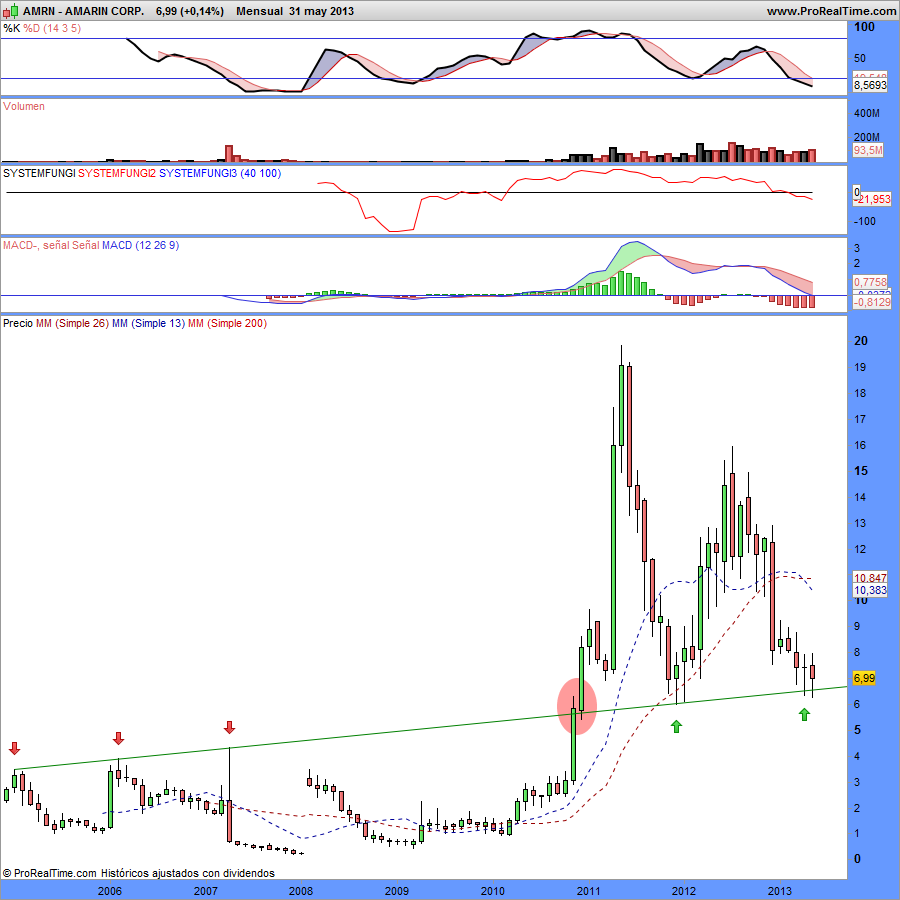900x900 pixels.
Task: Click the 2012 year label on time axis
Action: coord(684,891)
